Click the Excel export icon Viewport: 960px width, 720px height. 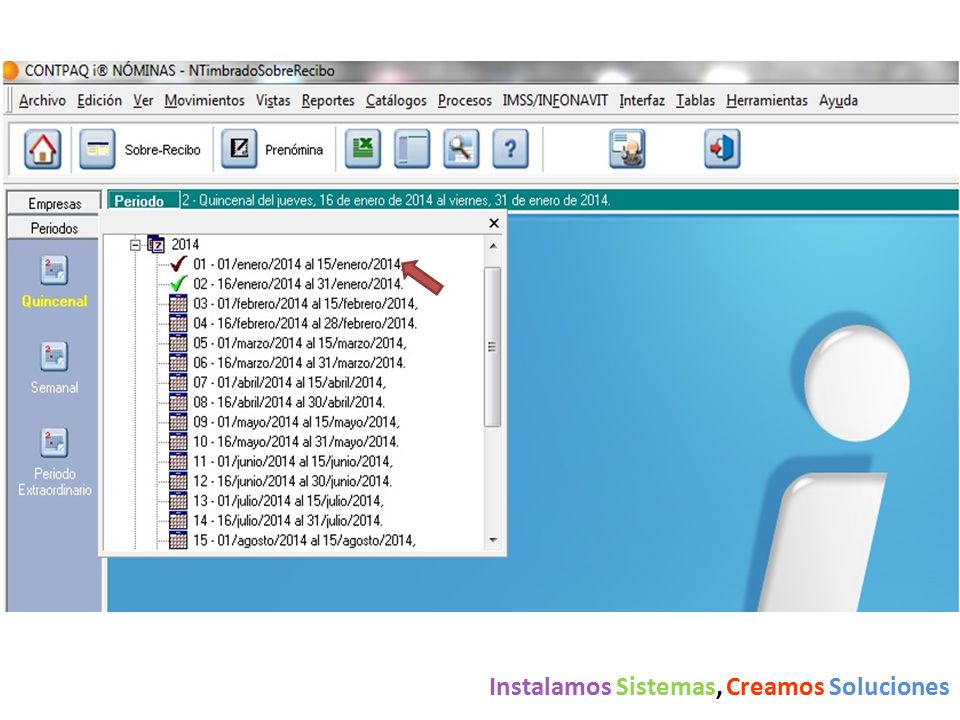tap(362, 149)
